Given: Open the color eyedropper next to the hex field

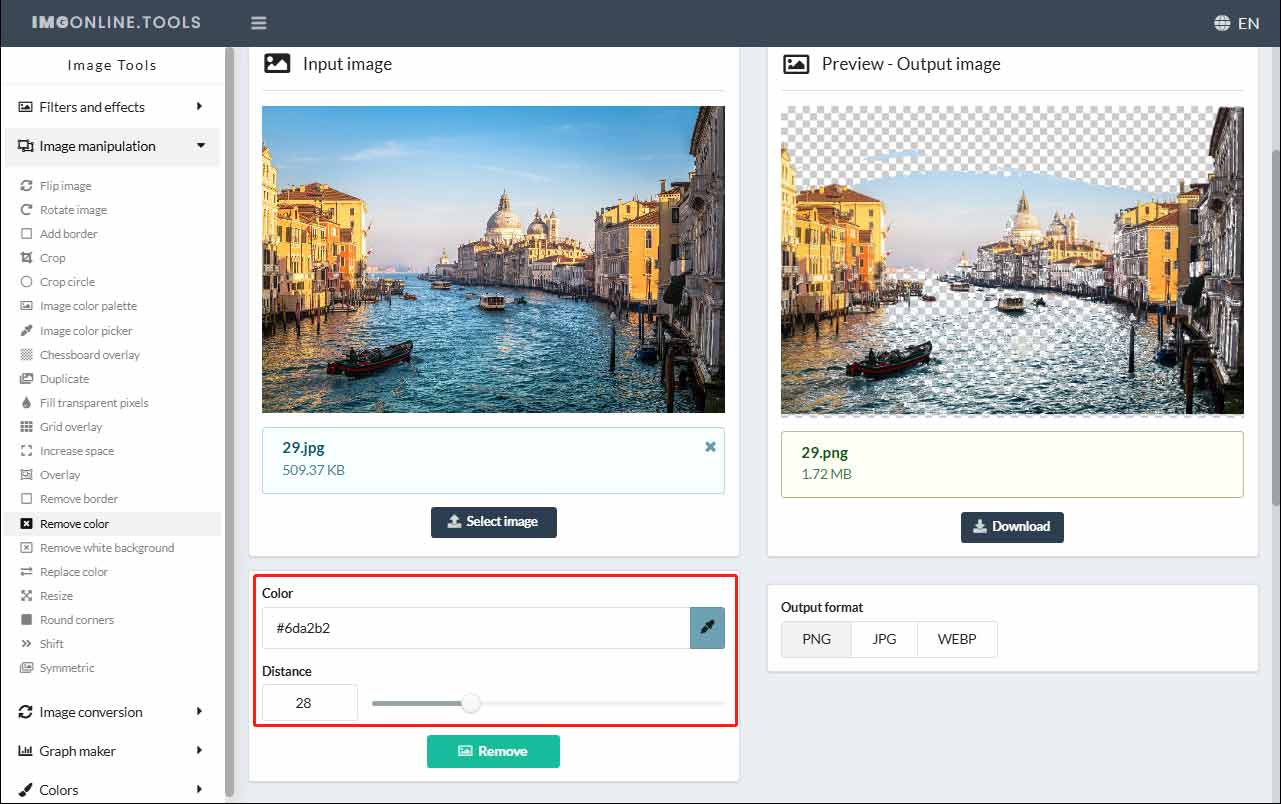Looking at the screenshot, I should [707, 628].
